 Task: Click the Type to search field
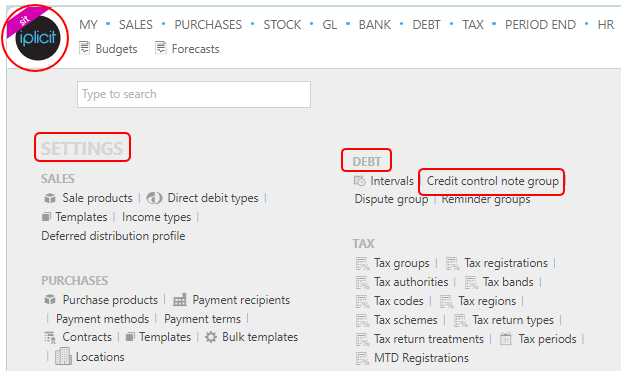point(194,94)
